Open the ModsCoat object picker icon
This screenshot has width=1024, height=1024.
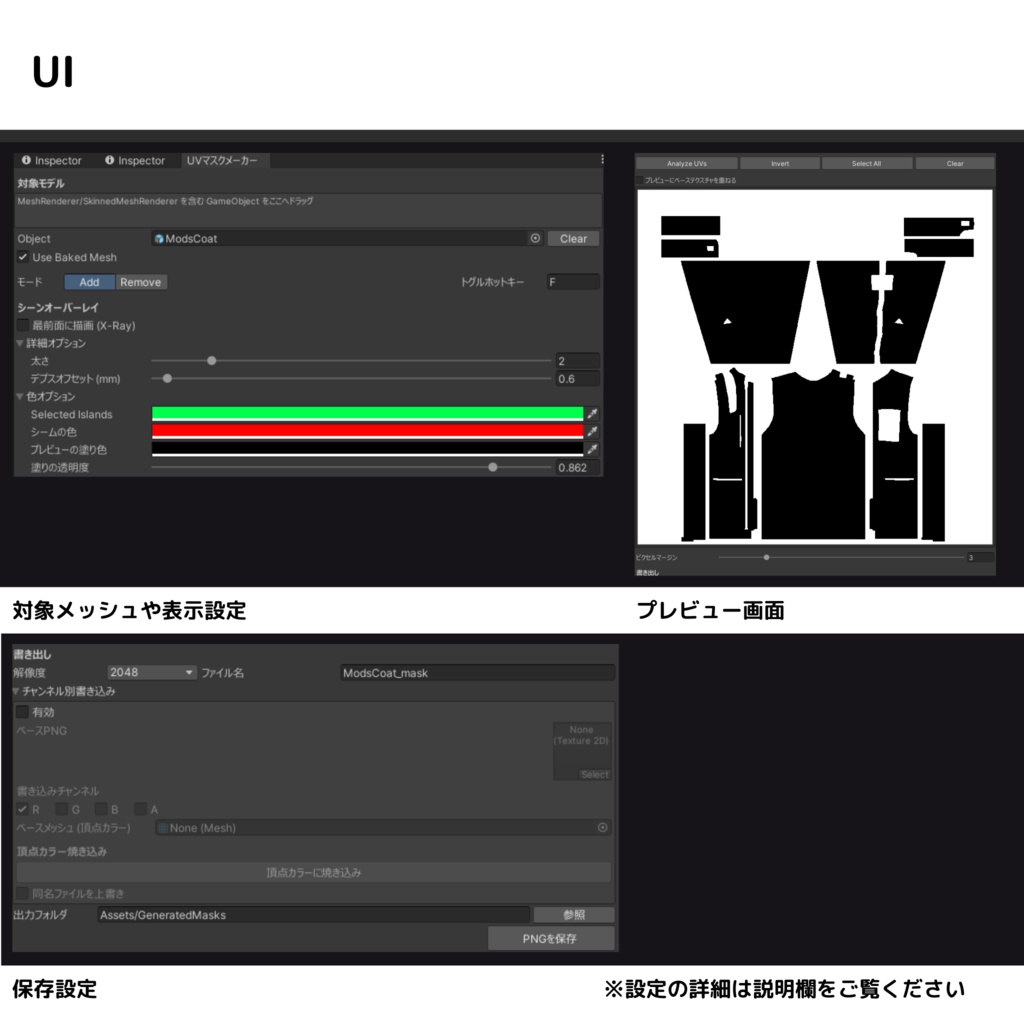click(x=535, y=238)
